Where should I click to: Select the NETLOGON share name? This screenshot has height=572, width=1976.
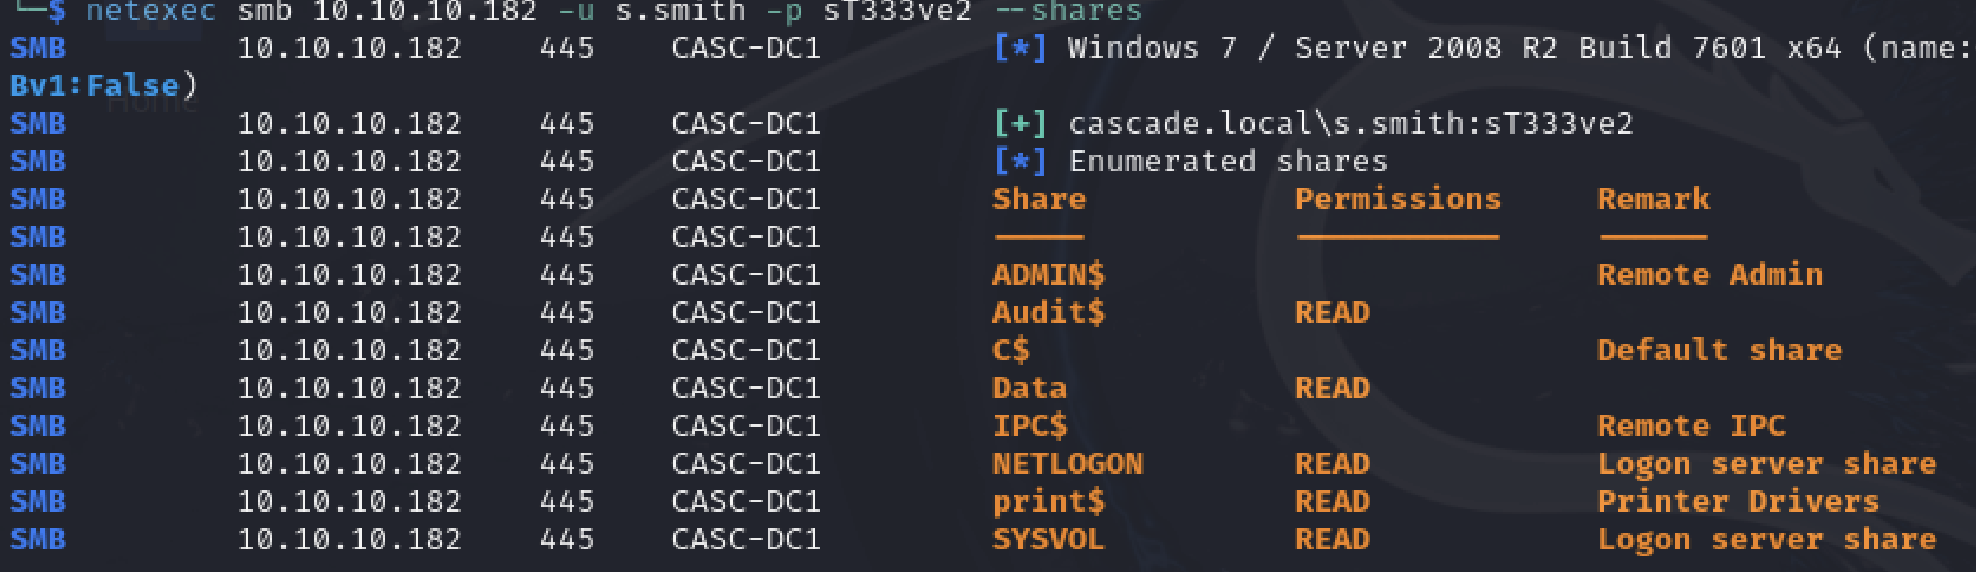(1067, 464)
